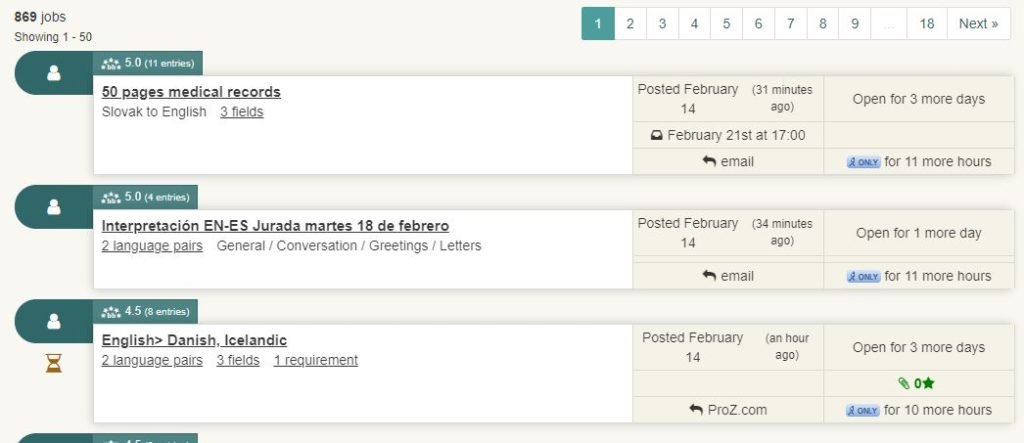Click '(31 minutes ago)' timestamp
This screenshot has width=1024, height=443.
[782, 98]
